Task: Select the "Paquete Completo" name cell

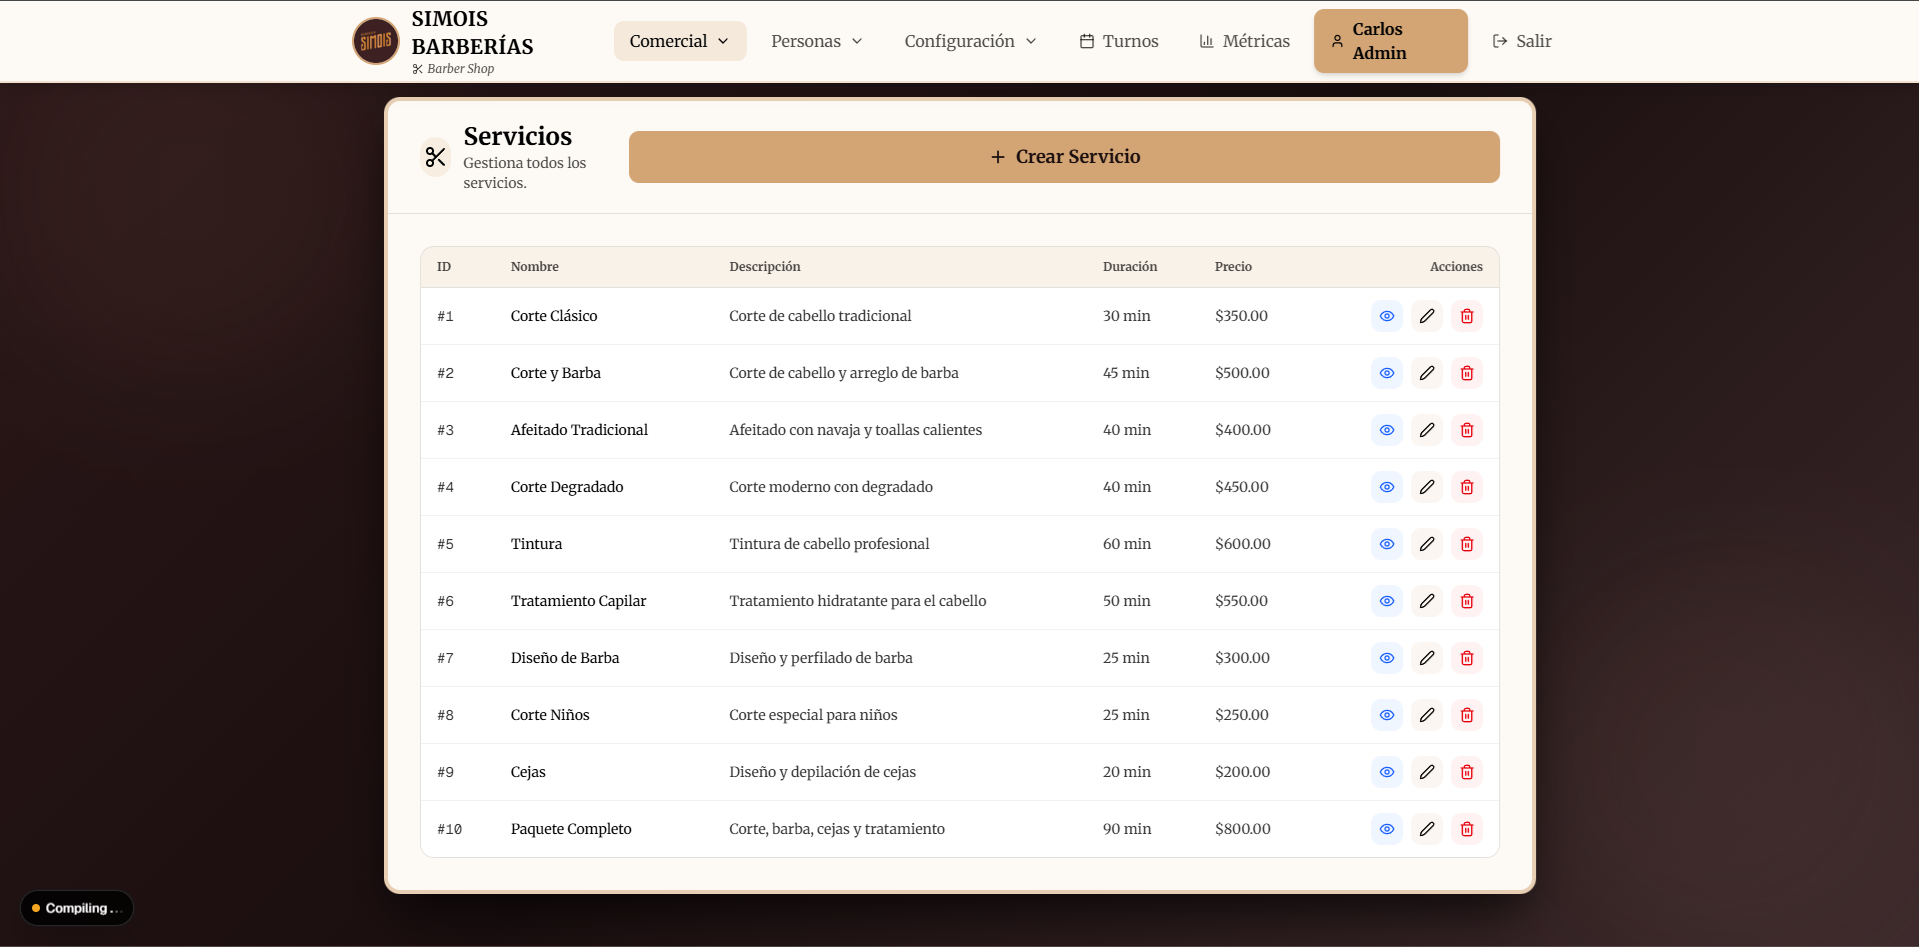Action: pos(571,829)
